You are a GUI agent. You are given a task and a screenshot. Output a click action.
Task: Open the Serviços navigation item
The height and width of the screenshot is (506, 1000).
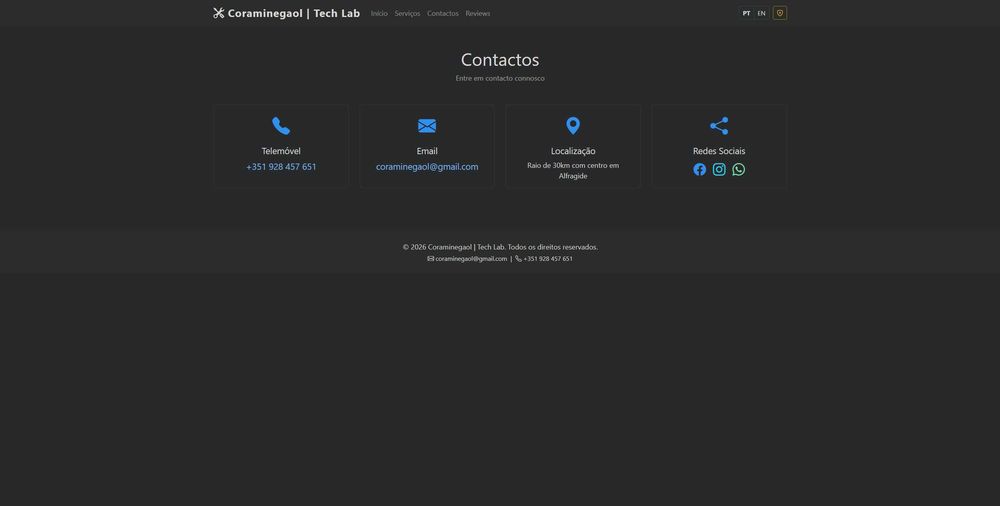click(407, 13)
